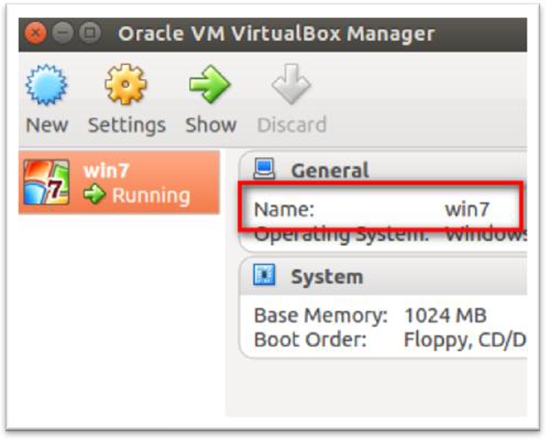Click the Base Memory 1024 MB value
Image resolution: width=550 pixels, height=441 pixels.
click(x=445, y=315)
